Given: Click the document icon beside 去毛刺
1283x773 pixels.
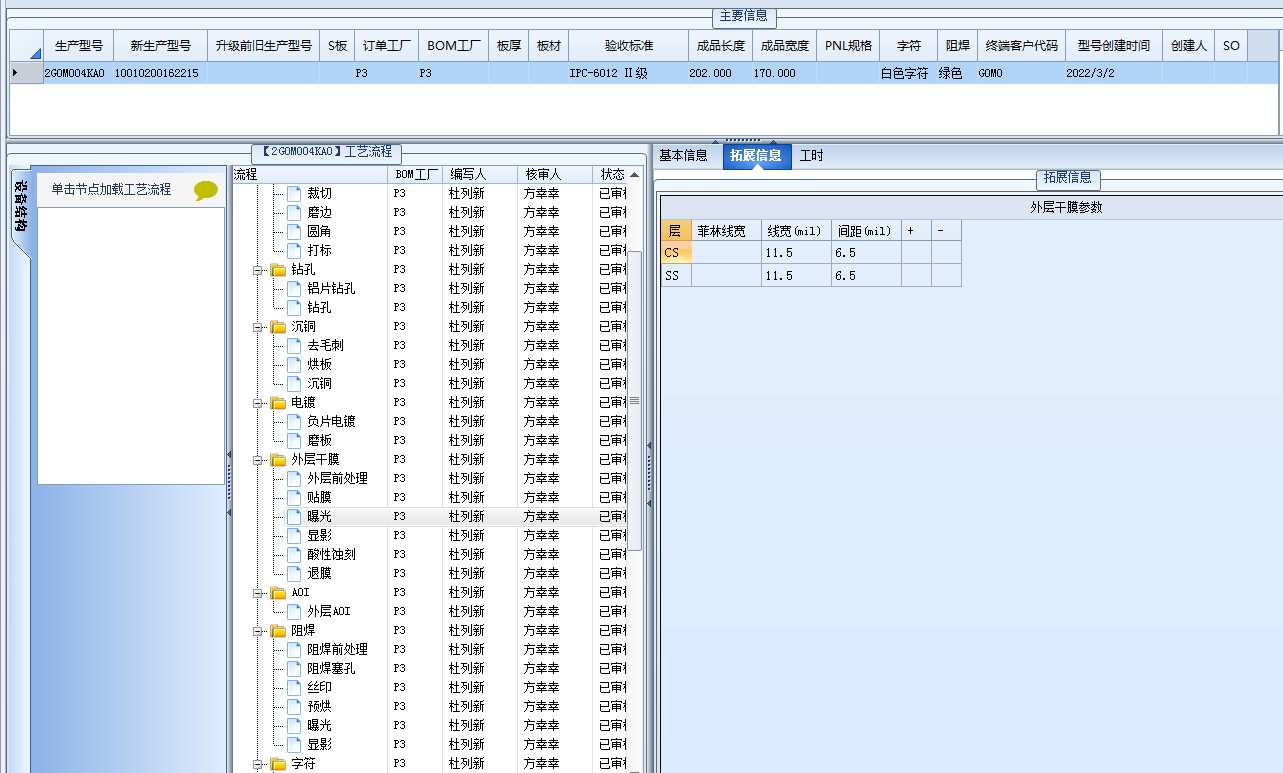Looking at the screenshot, I should pyautogui.click(x=294, y=345).
